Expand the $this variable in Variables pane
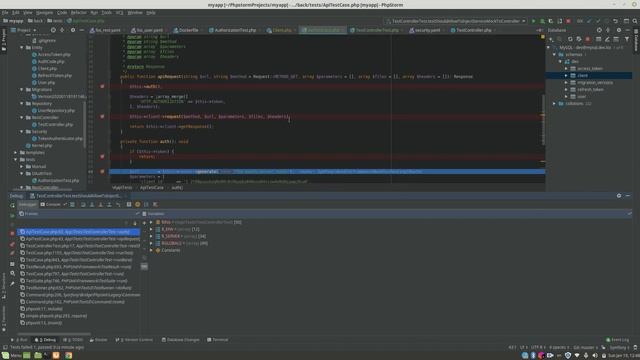The height and width of the screenshot is (360, 640). [x=151, y=222]
